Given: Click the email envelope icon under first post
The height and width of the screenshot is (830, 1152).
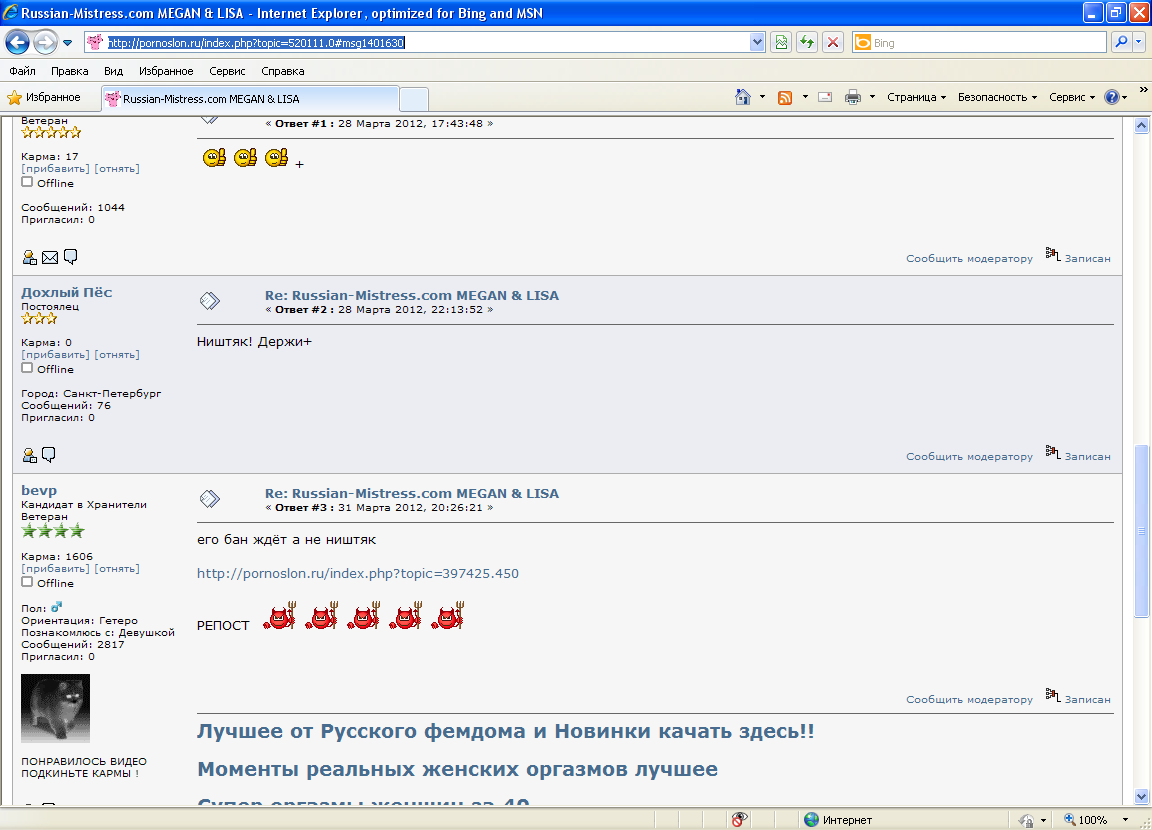Looking at the screenshot, I should coord(50,257).
